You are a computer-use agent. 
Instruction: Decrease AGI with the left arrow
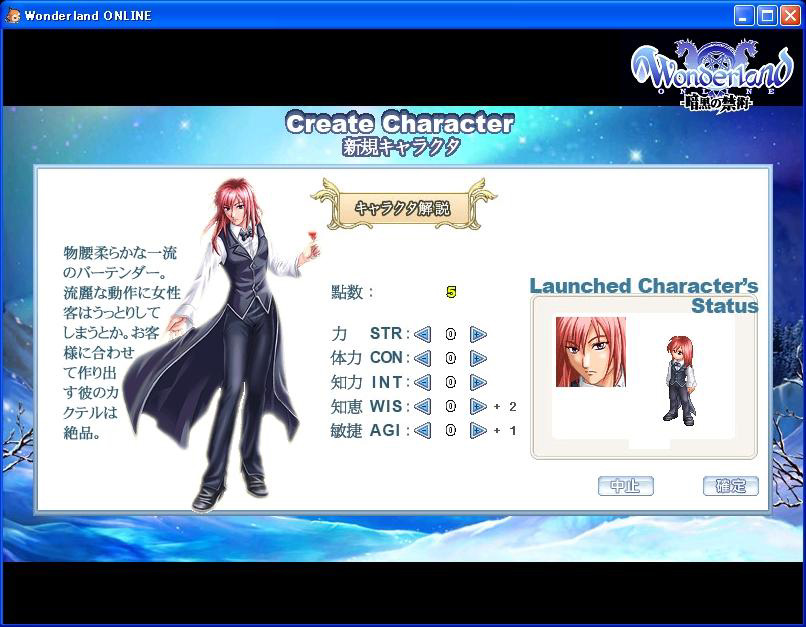pyautogui.click(x=423, y=430)
